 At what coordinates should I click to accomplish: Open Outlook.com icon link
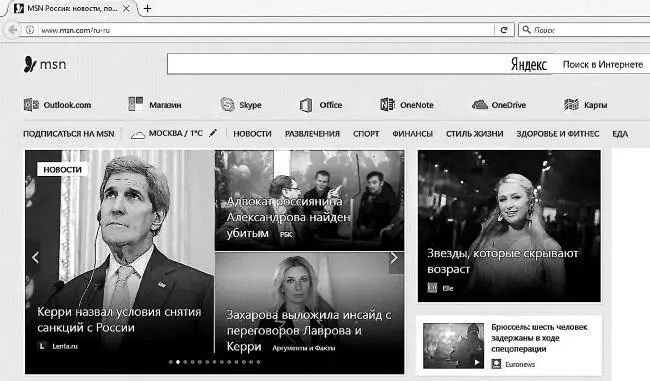click(x=31, y=104)
